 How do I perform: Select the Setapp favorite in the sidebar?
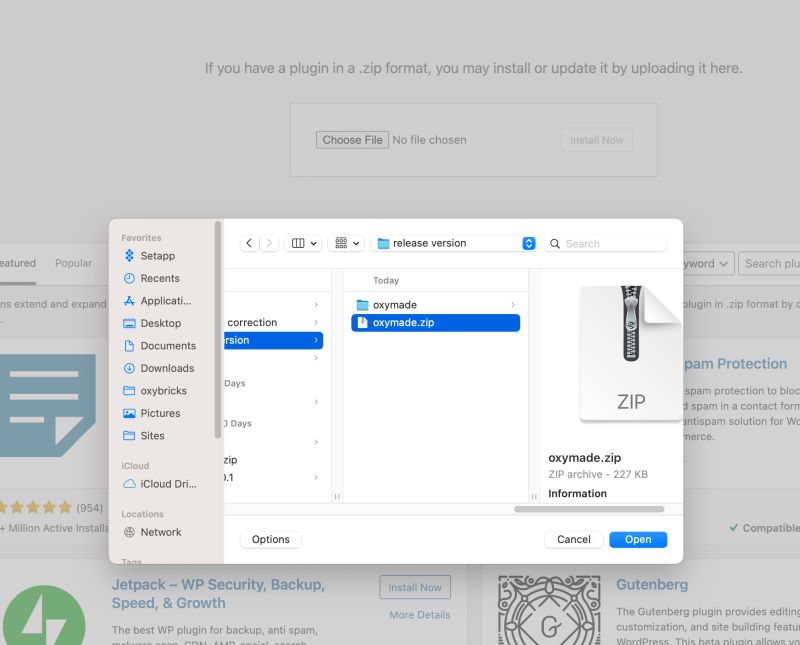160,256
